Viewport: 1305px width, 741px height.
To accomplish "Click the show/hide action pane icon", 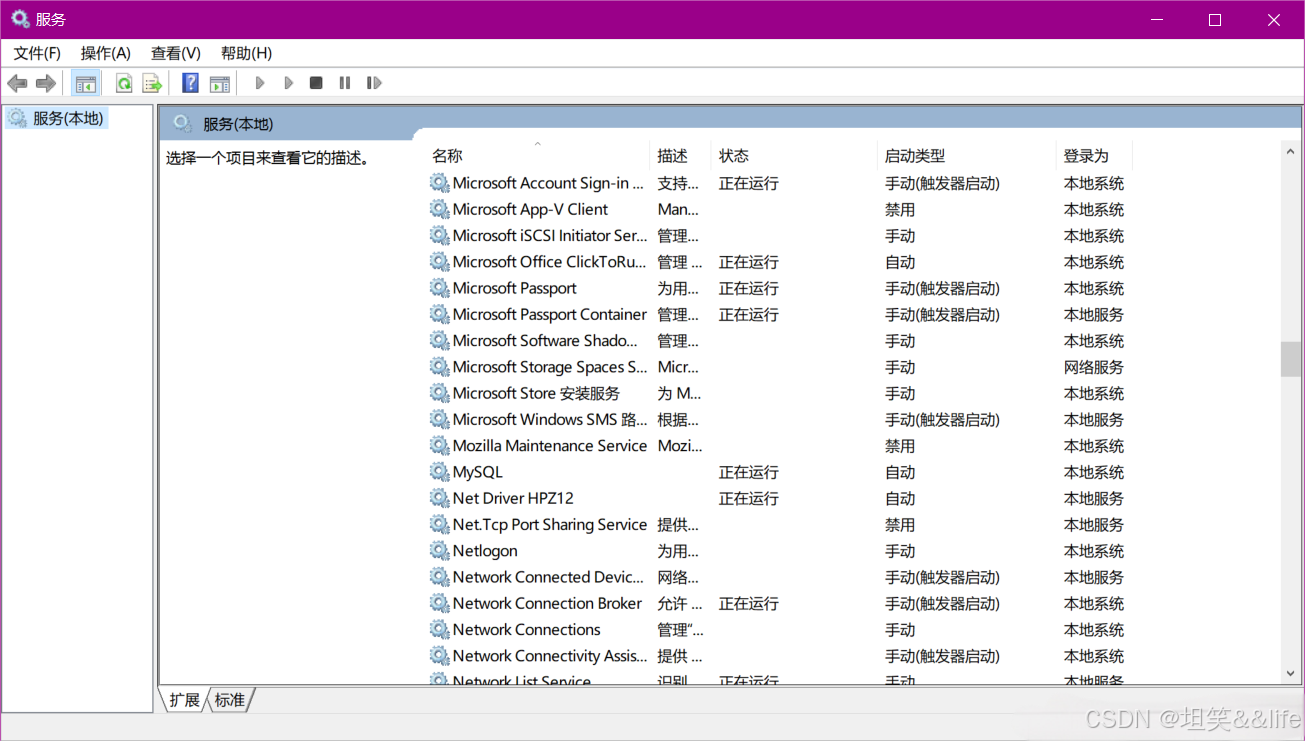I will point(219,83).
